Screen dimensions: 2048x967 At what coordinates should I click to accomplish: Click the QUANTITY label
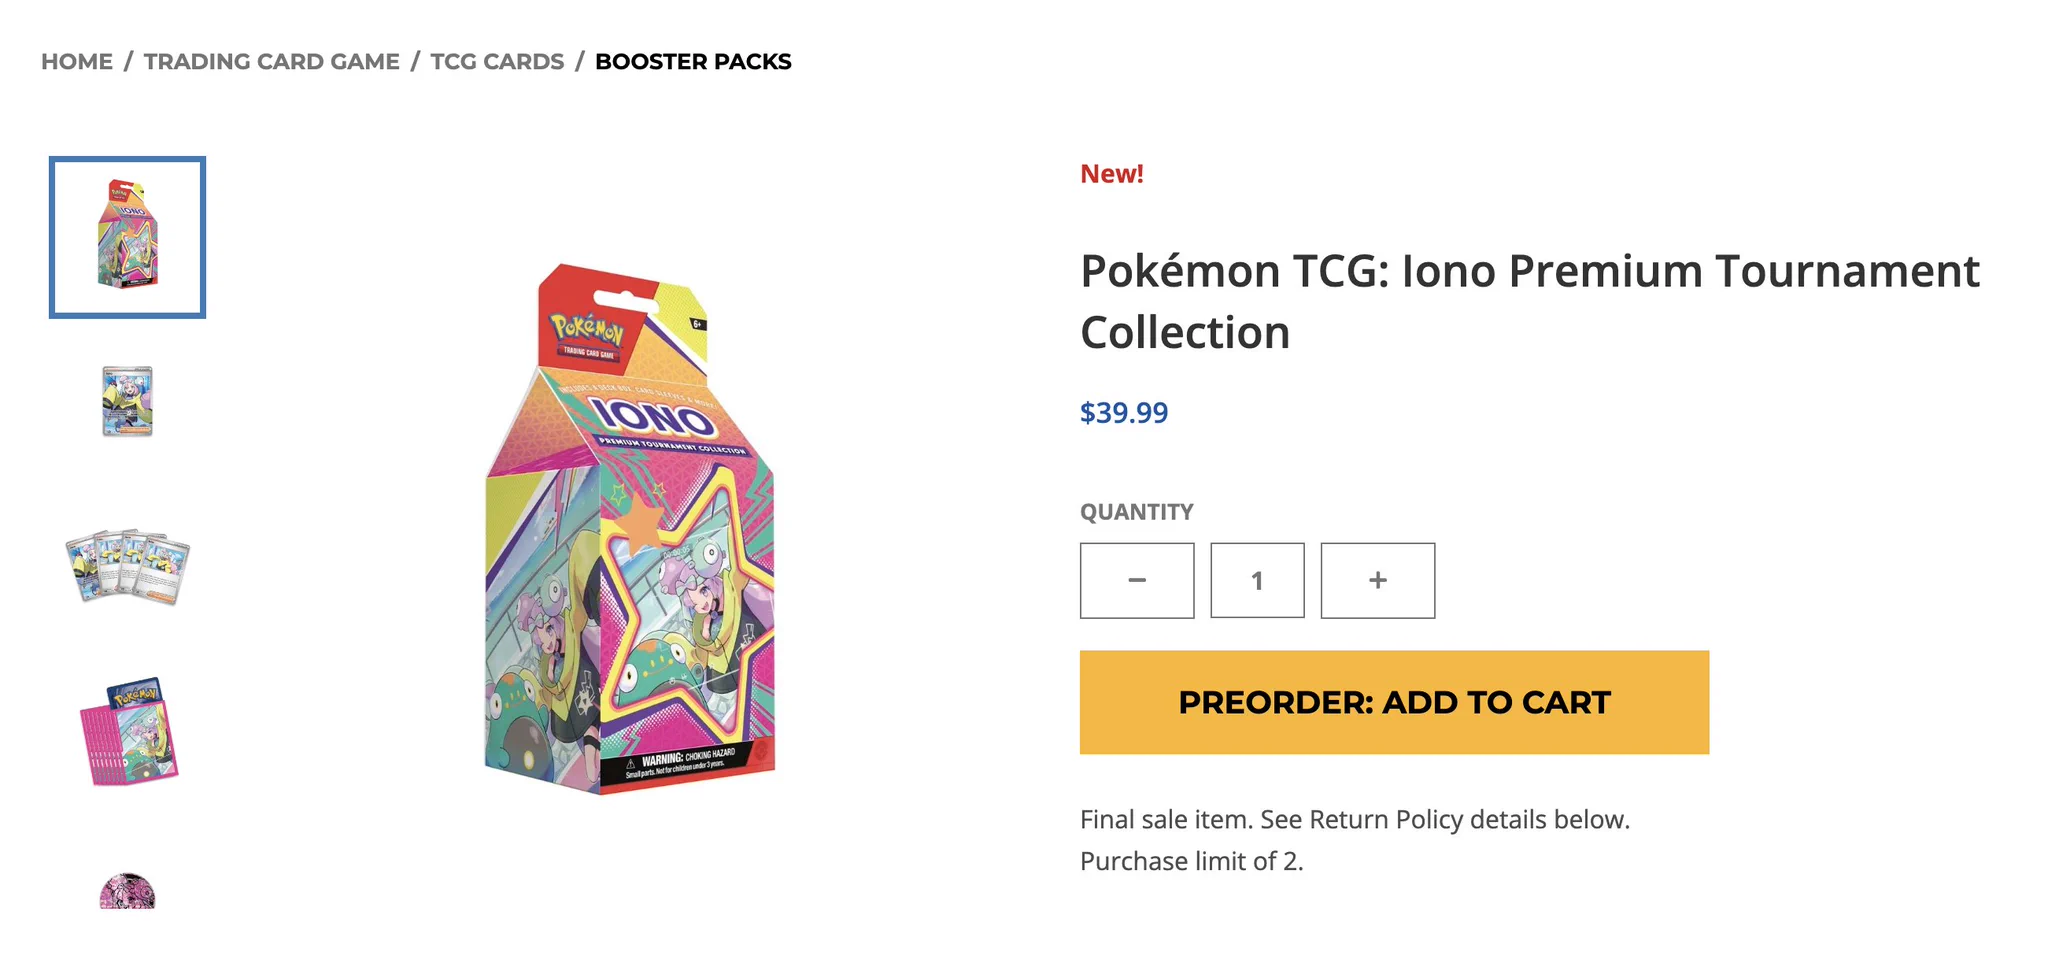pyautogui.click(x=1137, y=512)
